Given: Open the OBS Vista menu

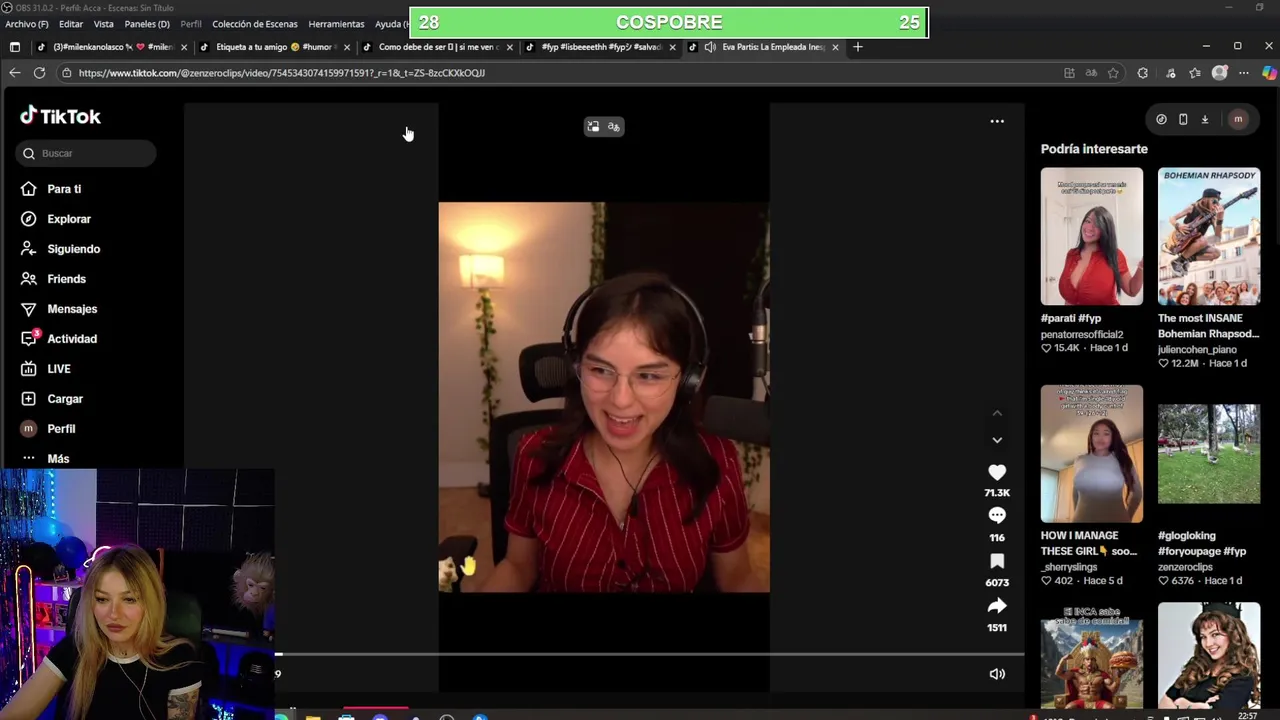Looking at the screenshot, I should click(103, 24).
